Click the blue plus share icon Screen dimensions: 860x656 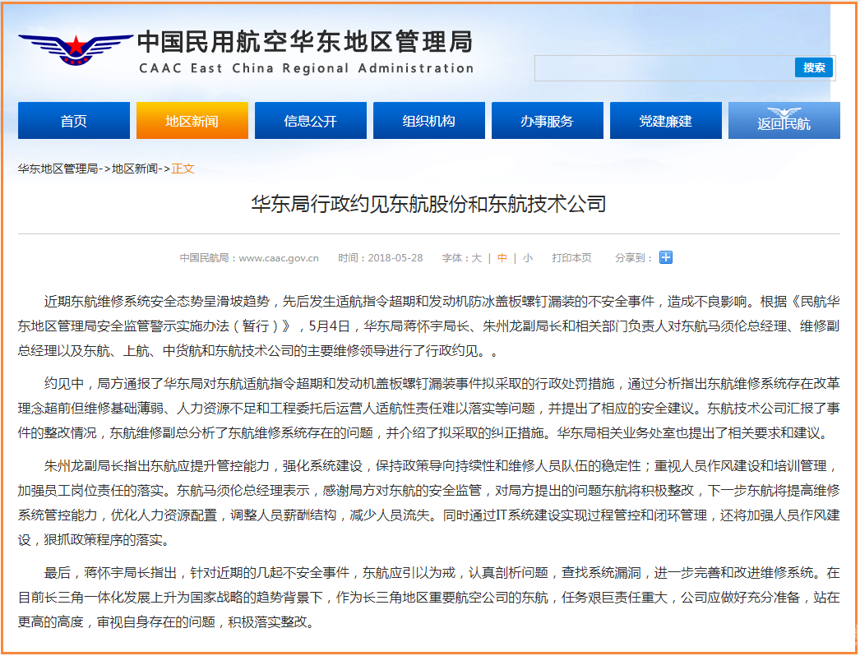coord(665,257)
